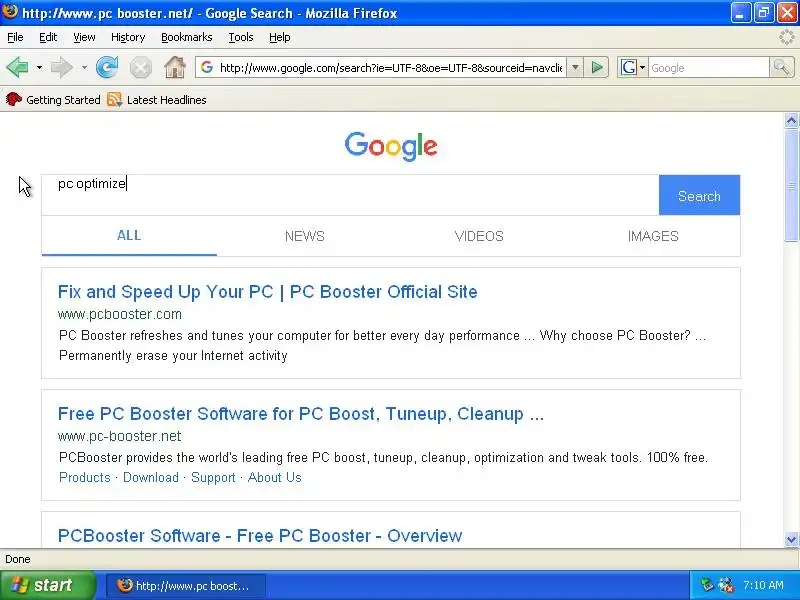Open the Tools menu
This screenshot has height=600, width=800.
point(241,37)
